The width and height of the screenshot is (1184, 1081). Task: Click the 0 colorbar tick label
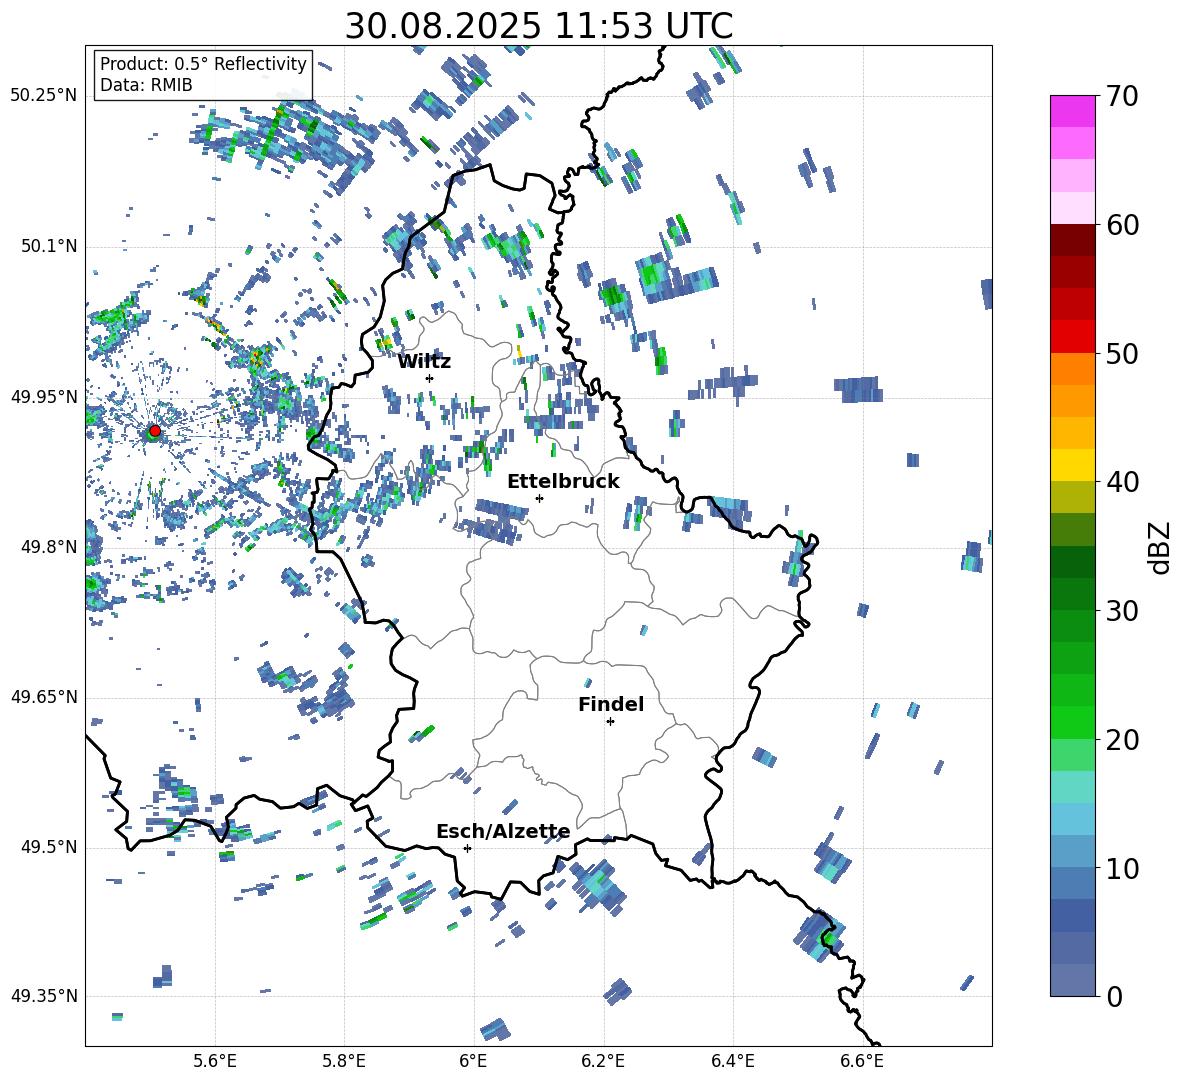coord(1115,996)
